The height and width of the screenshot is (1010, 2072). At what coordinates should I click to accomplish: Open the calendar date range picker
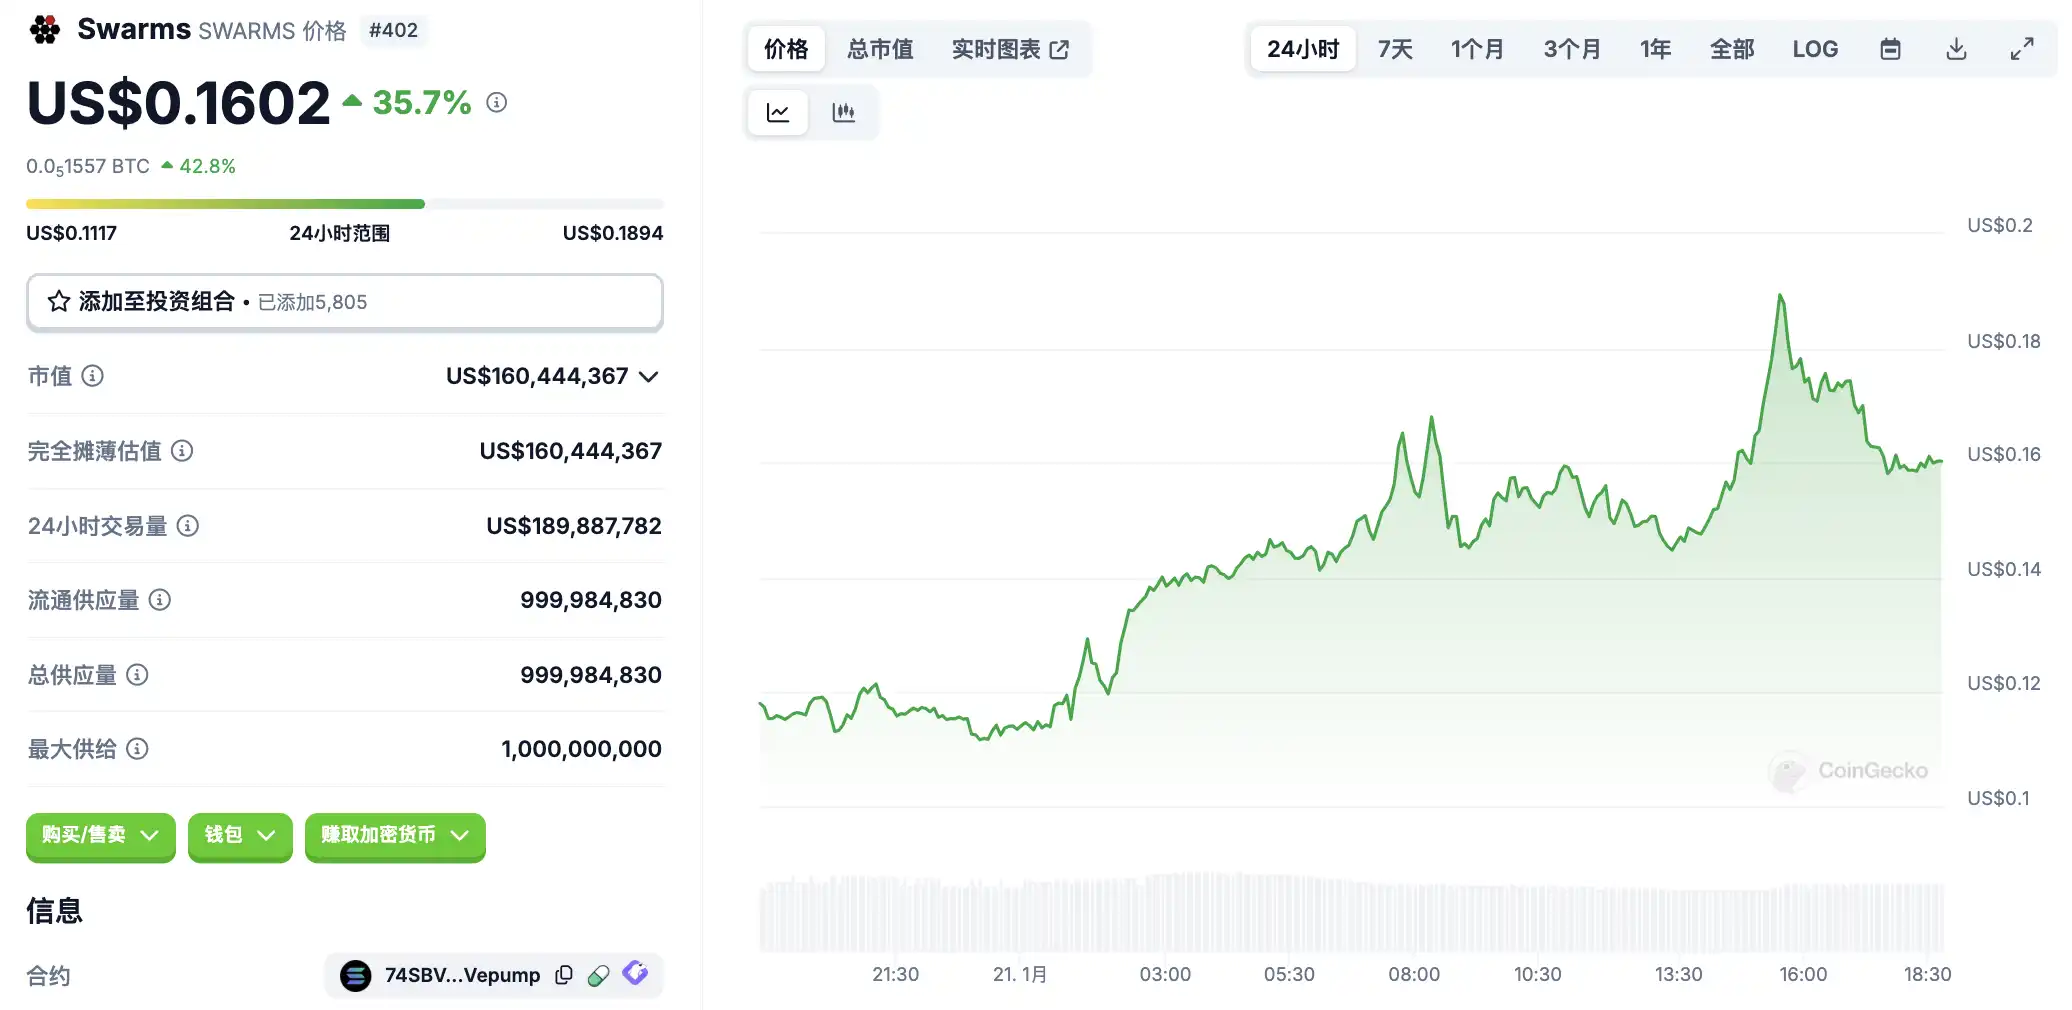pos(1890,49)
